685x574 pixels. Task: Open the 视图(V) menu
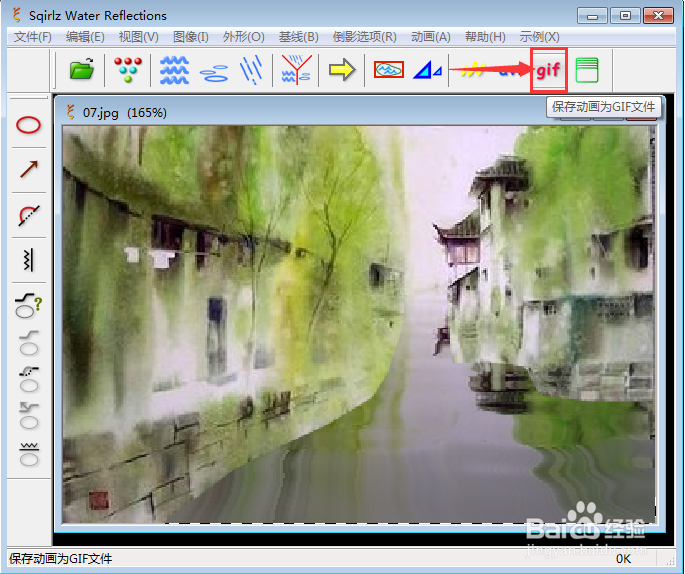[138, 37]
